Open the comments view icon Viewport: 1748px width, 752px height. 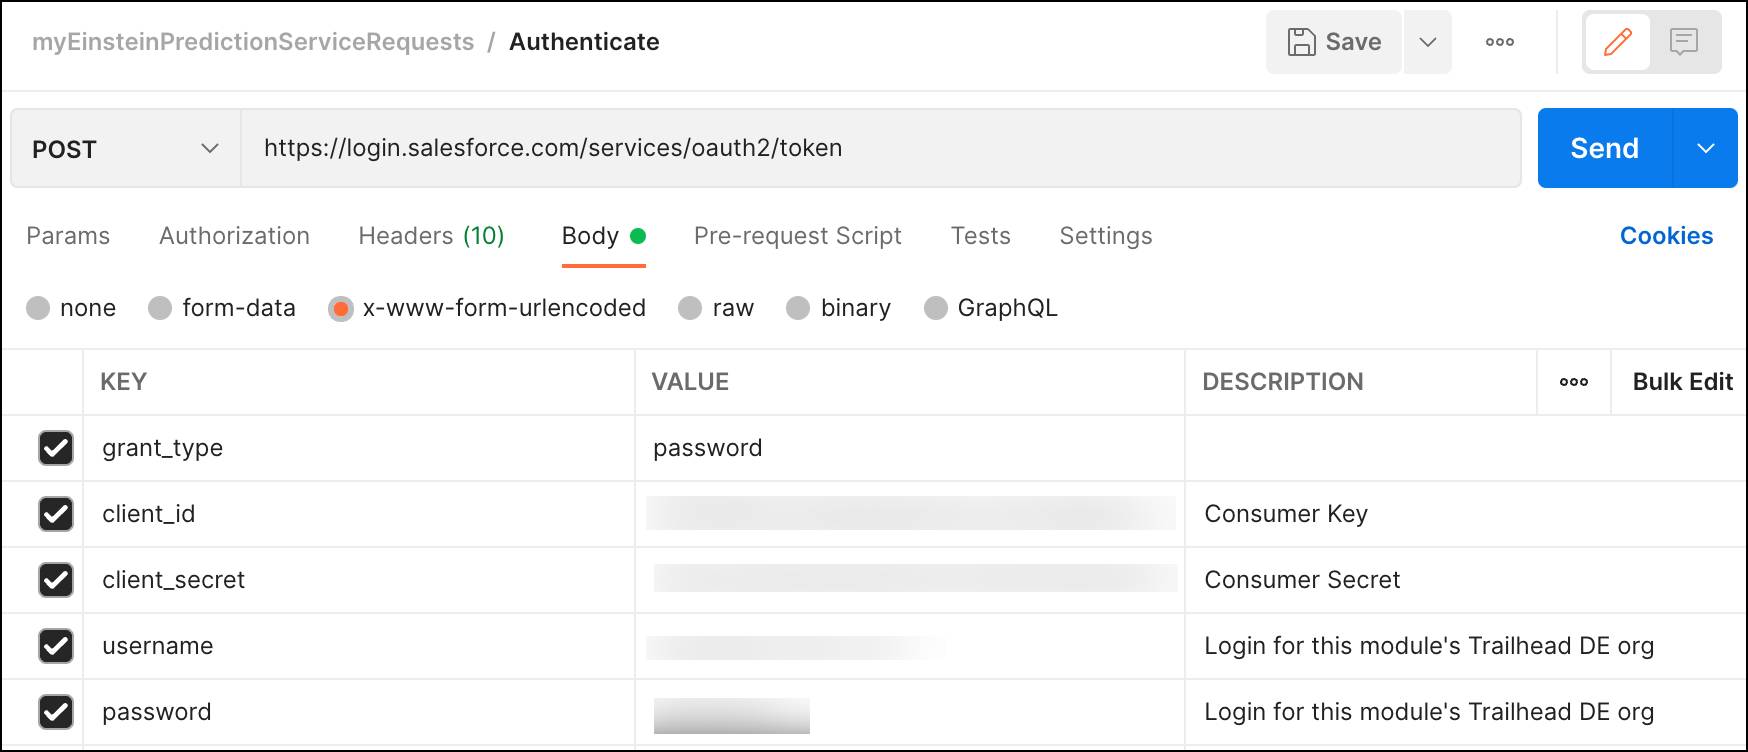[1684, 42]
